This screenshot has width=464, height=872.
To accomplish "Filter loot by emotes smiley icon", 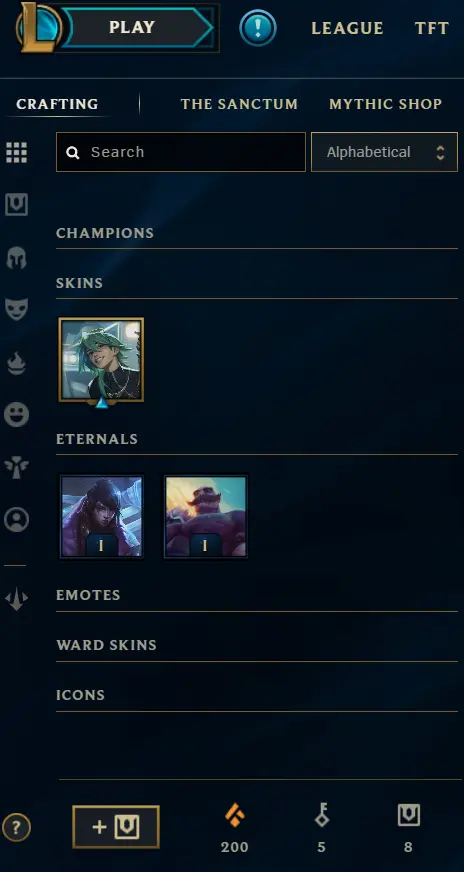I will click(17, 414).
